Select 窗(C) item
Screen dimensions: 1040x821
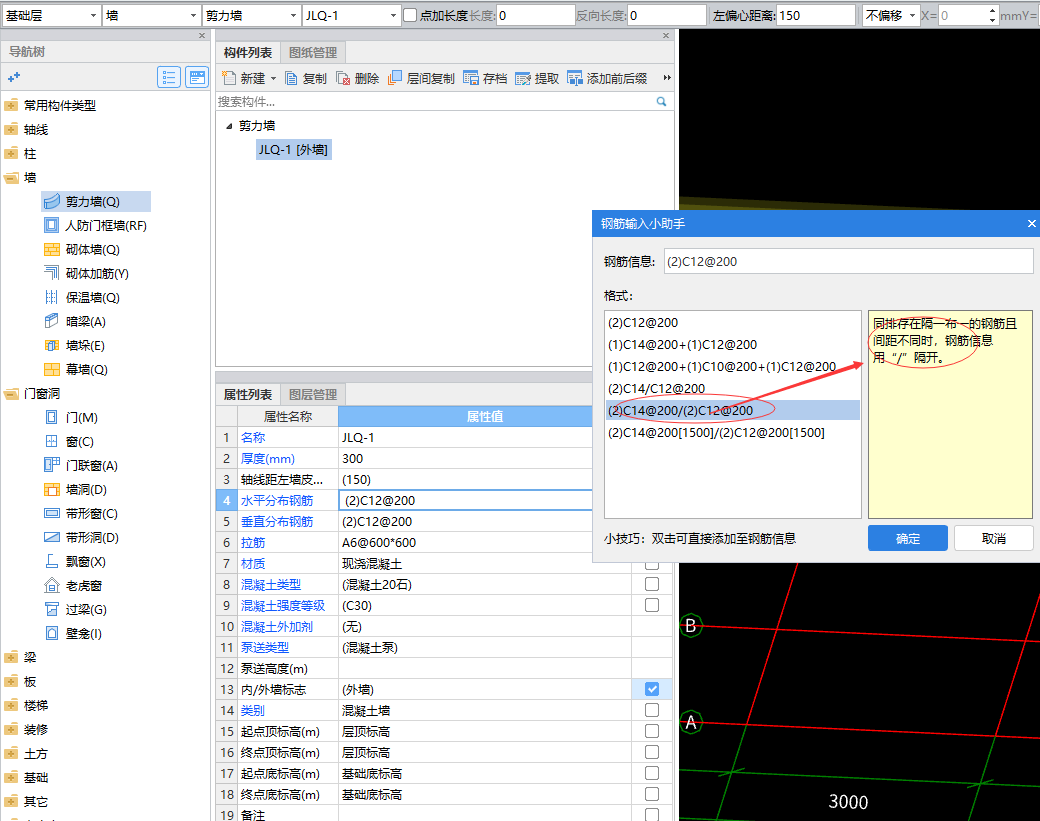(69, 442)
